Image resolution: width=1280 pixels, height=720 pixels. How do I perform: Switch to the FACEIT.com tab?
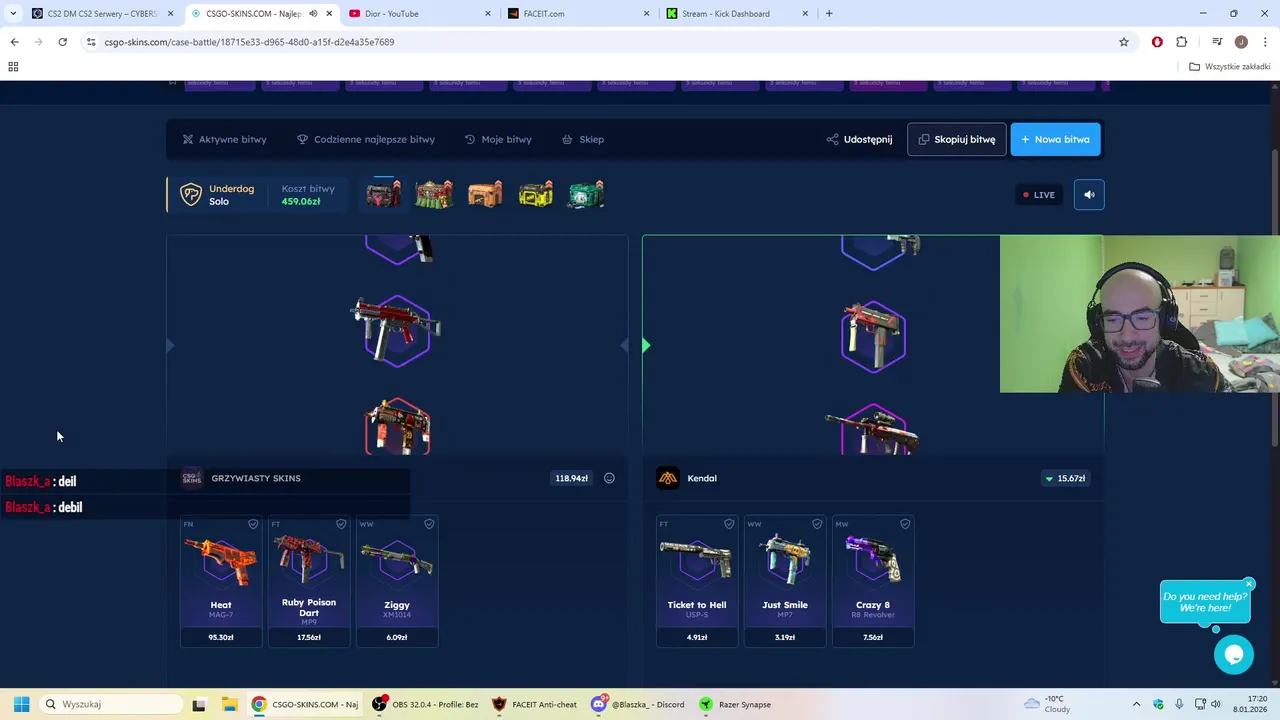[x=576, y=14]
